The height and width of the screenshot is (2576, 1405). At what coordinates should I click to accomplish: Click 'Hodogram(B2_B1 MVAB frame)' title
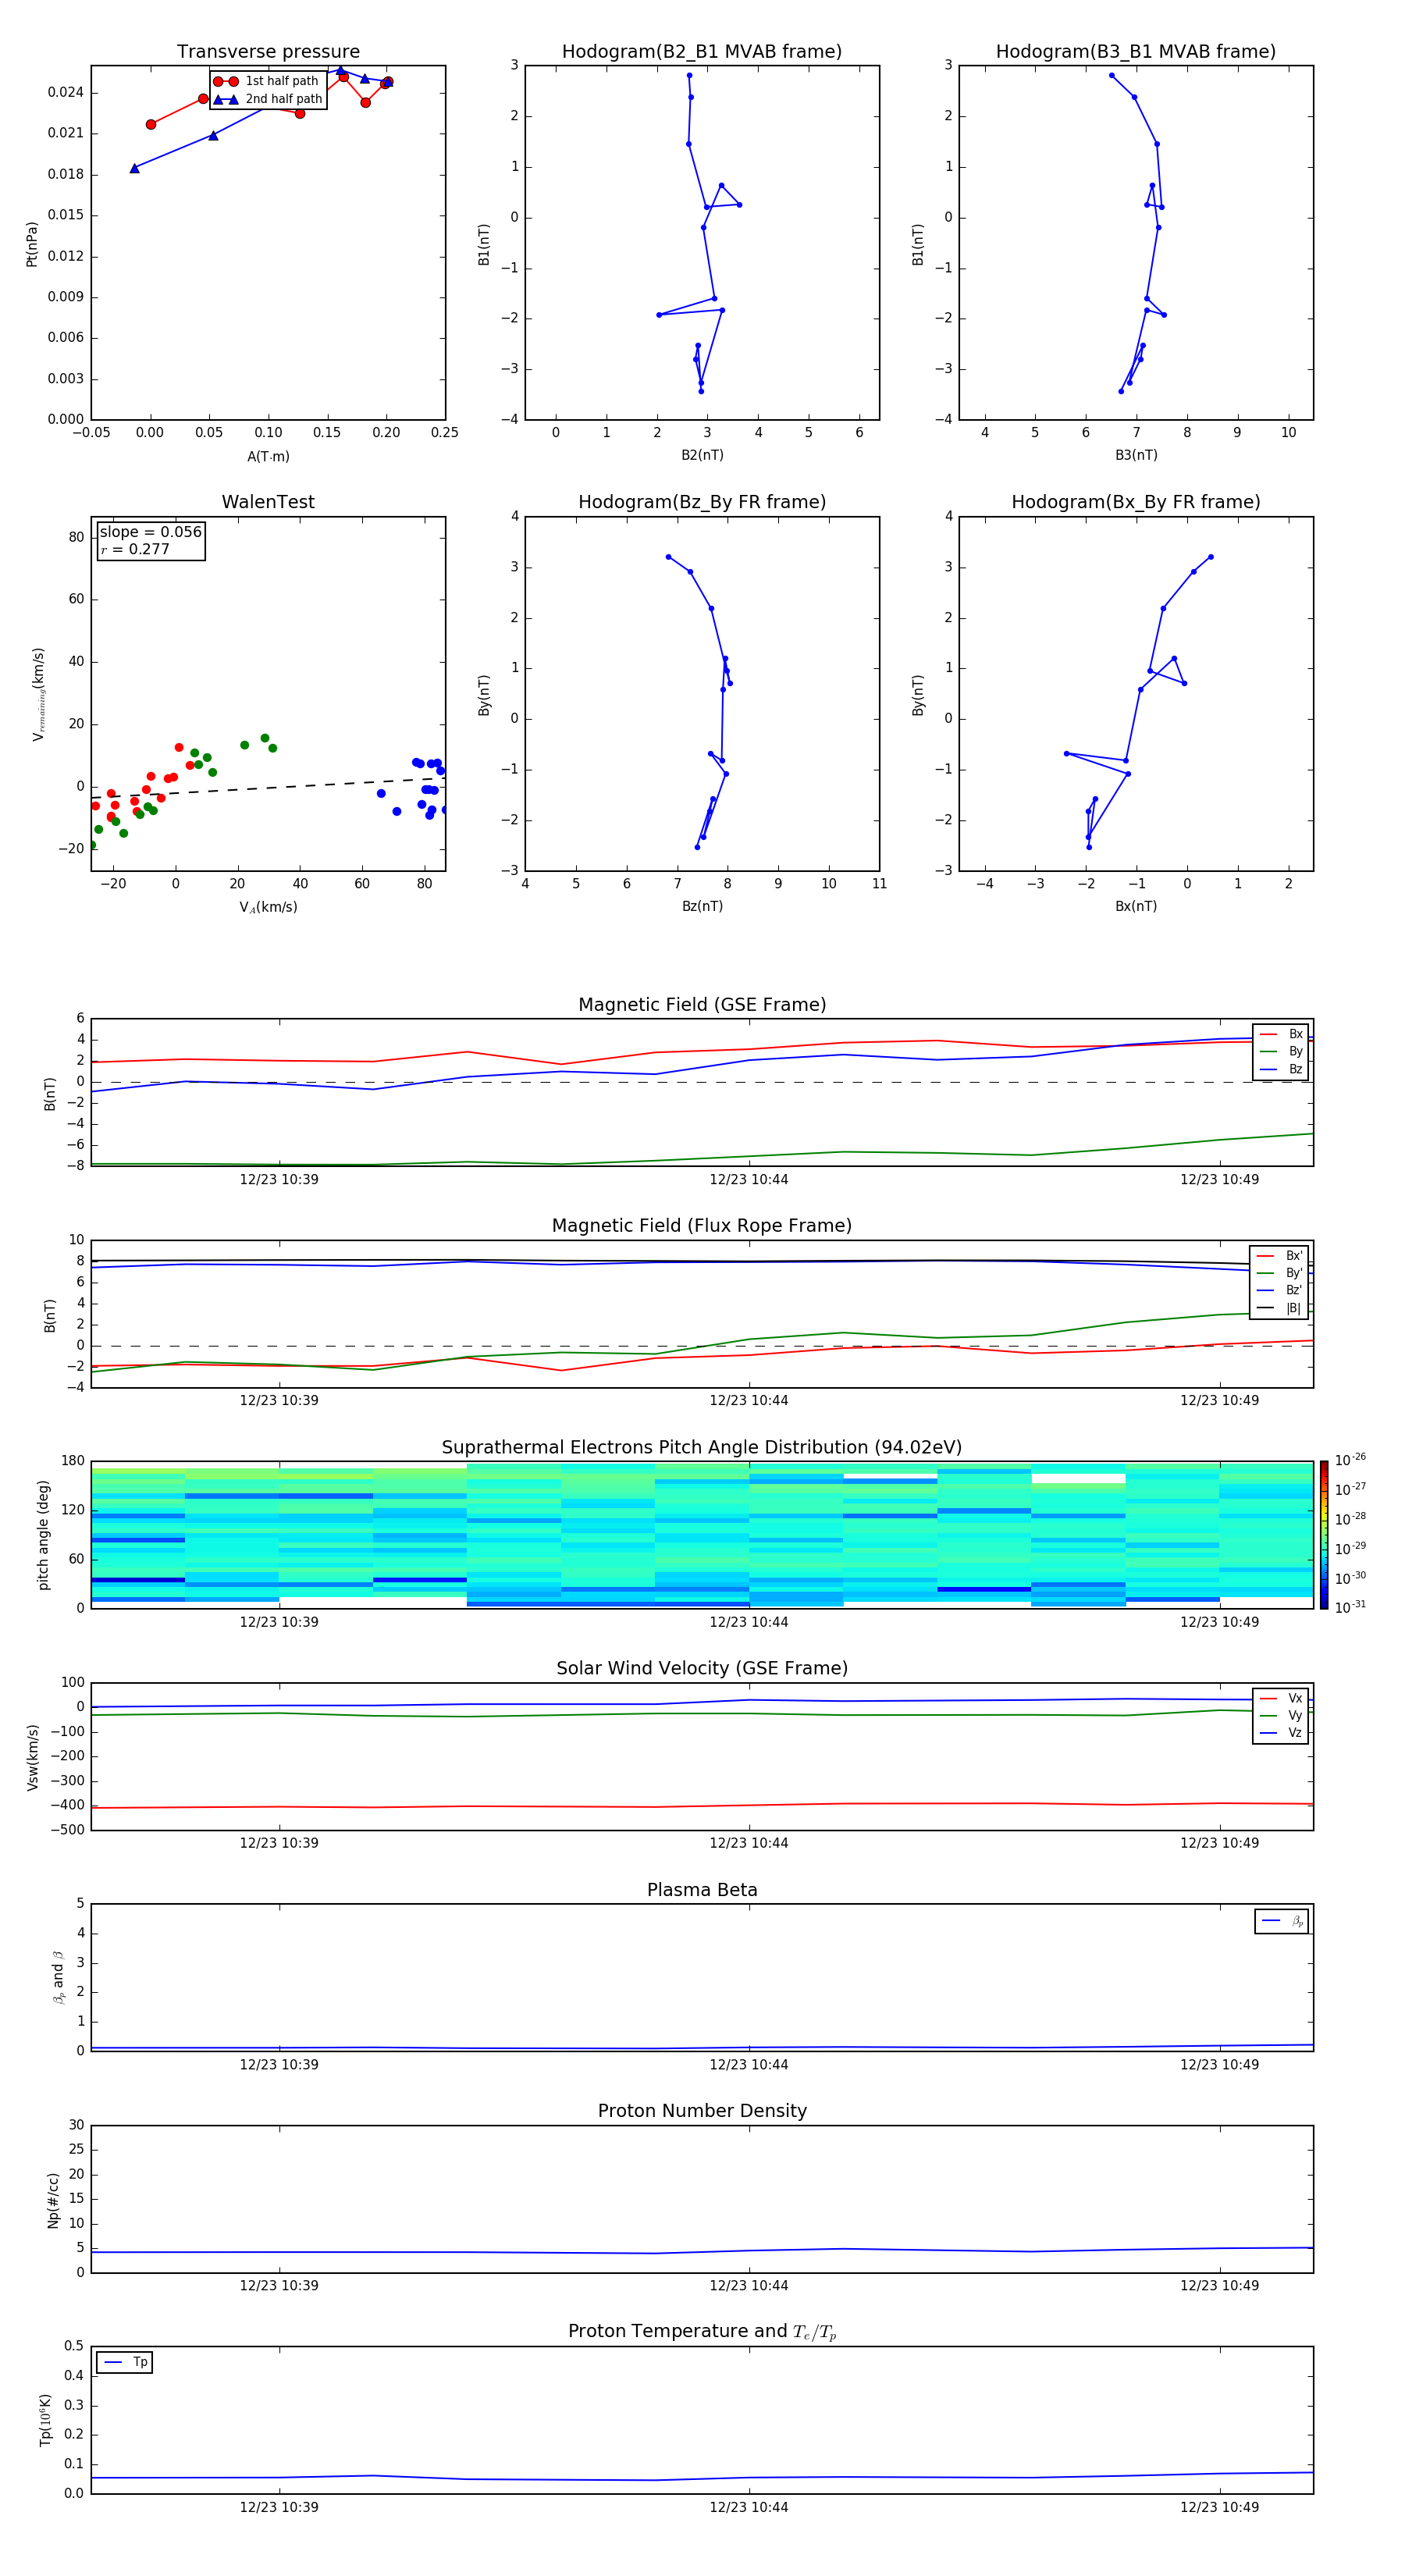[x=702, y=52]
